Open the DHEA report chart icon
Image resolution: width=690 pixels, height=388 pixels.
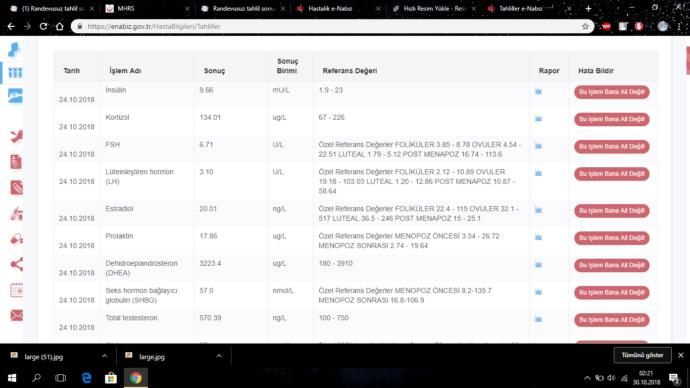[x=538, y=265]
